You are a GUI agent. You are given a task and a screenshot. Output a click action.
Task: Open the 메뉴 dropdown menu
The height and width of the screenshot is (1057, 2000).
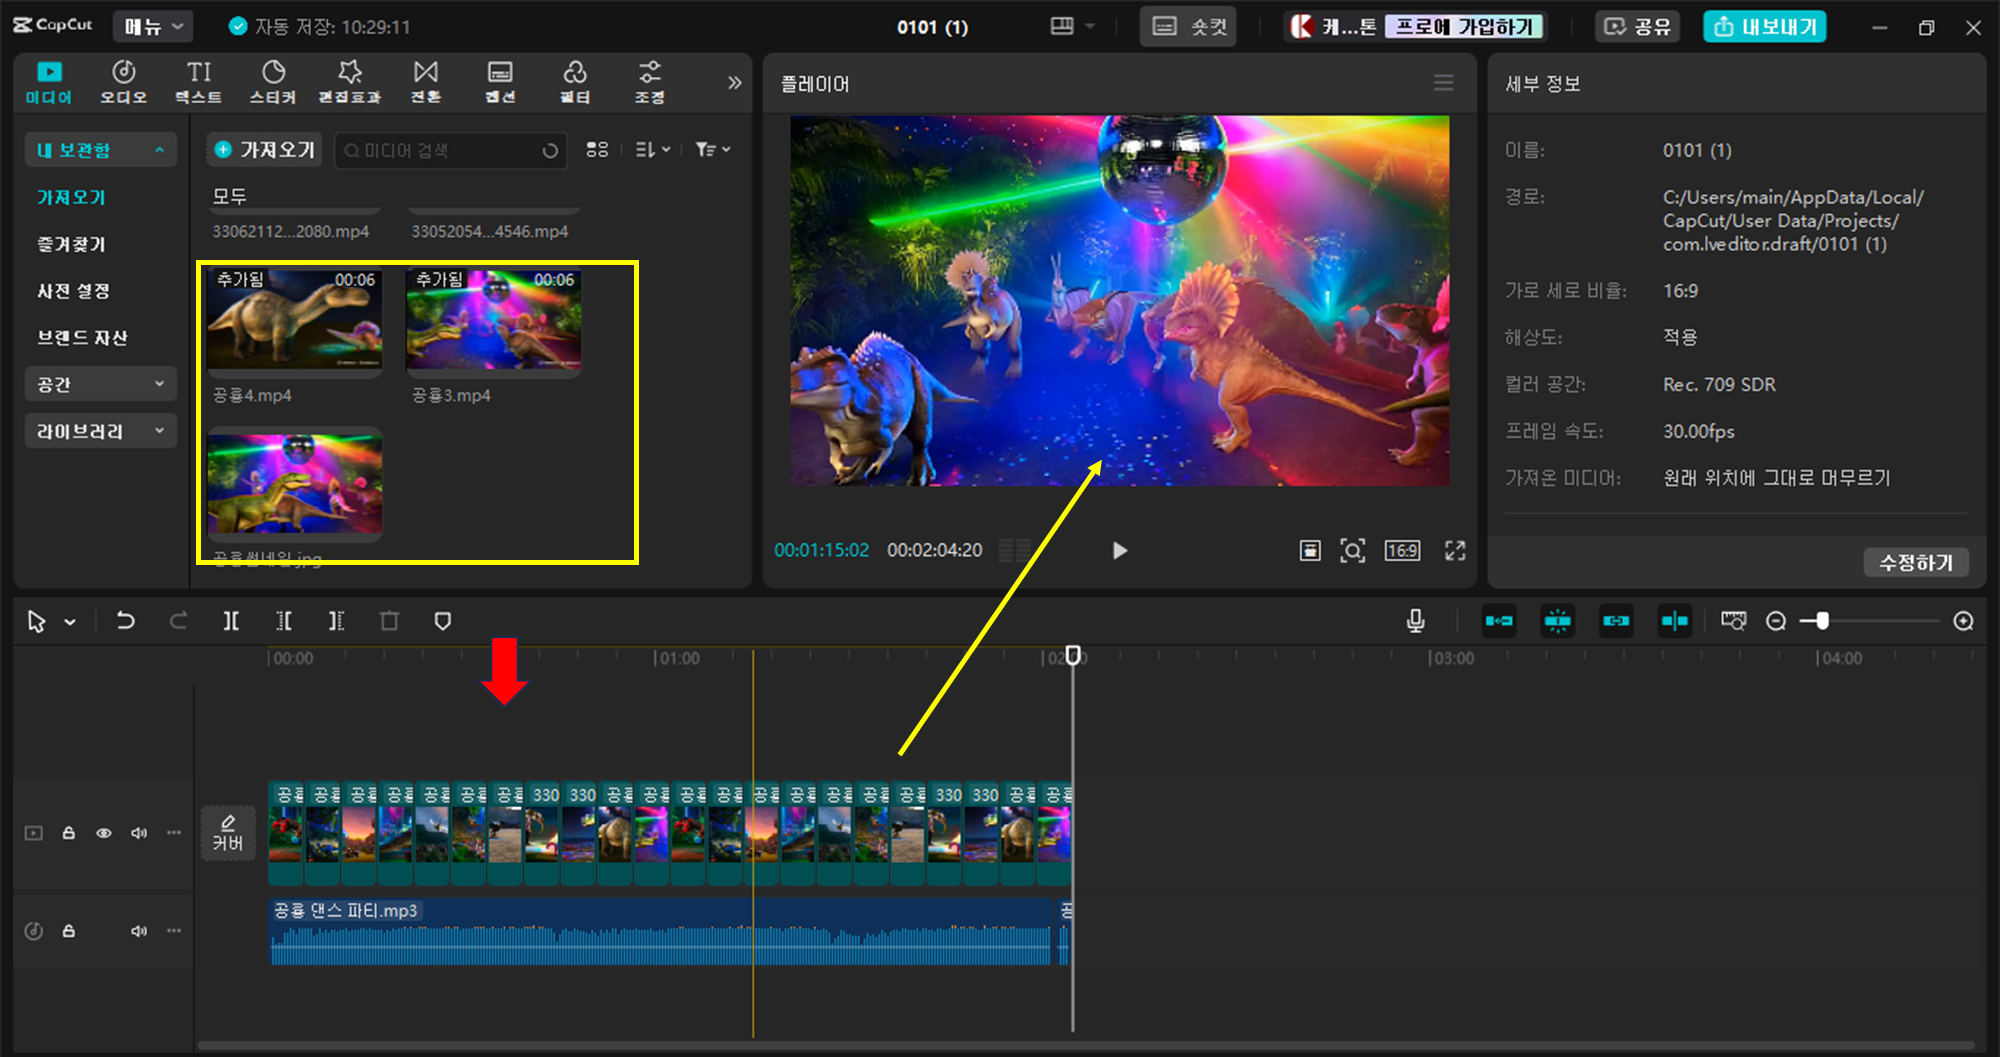coord(153,27)
